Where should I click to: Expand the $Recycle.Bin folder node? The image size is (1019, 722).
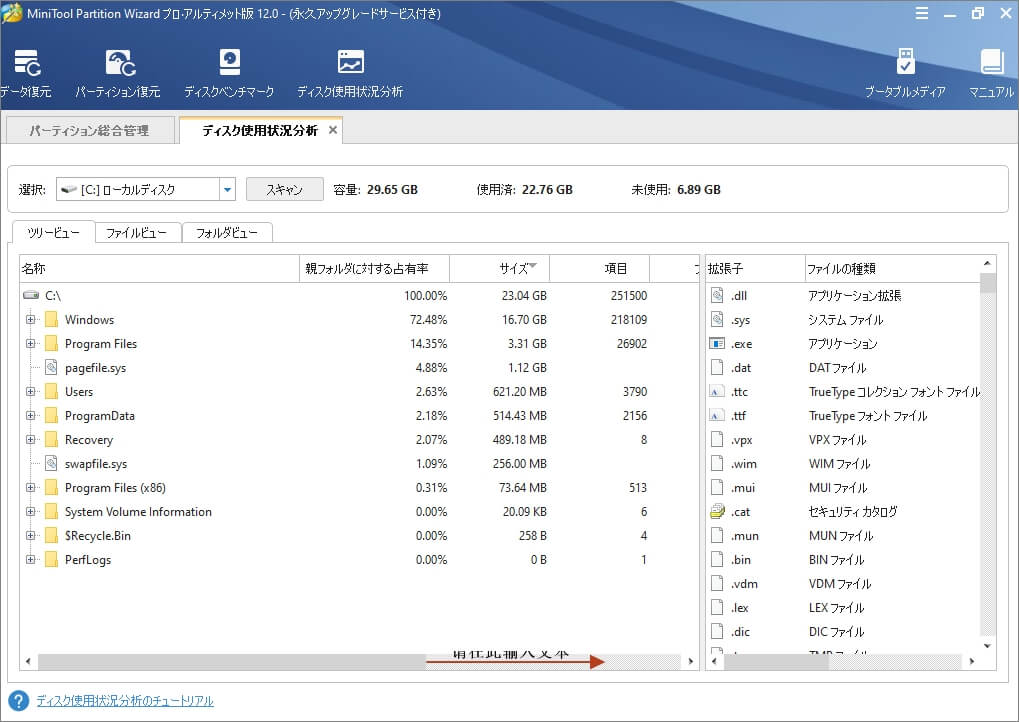click(x=30, y=535)
